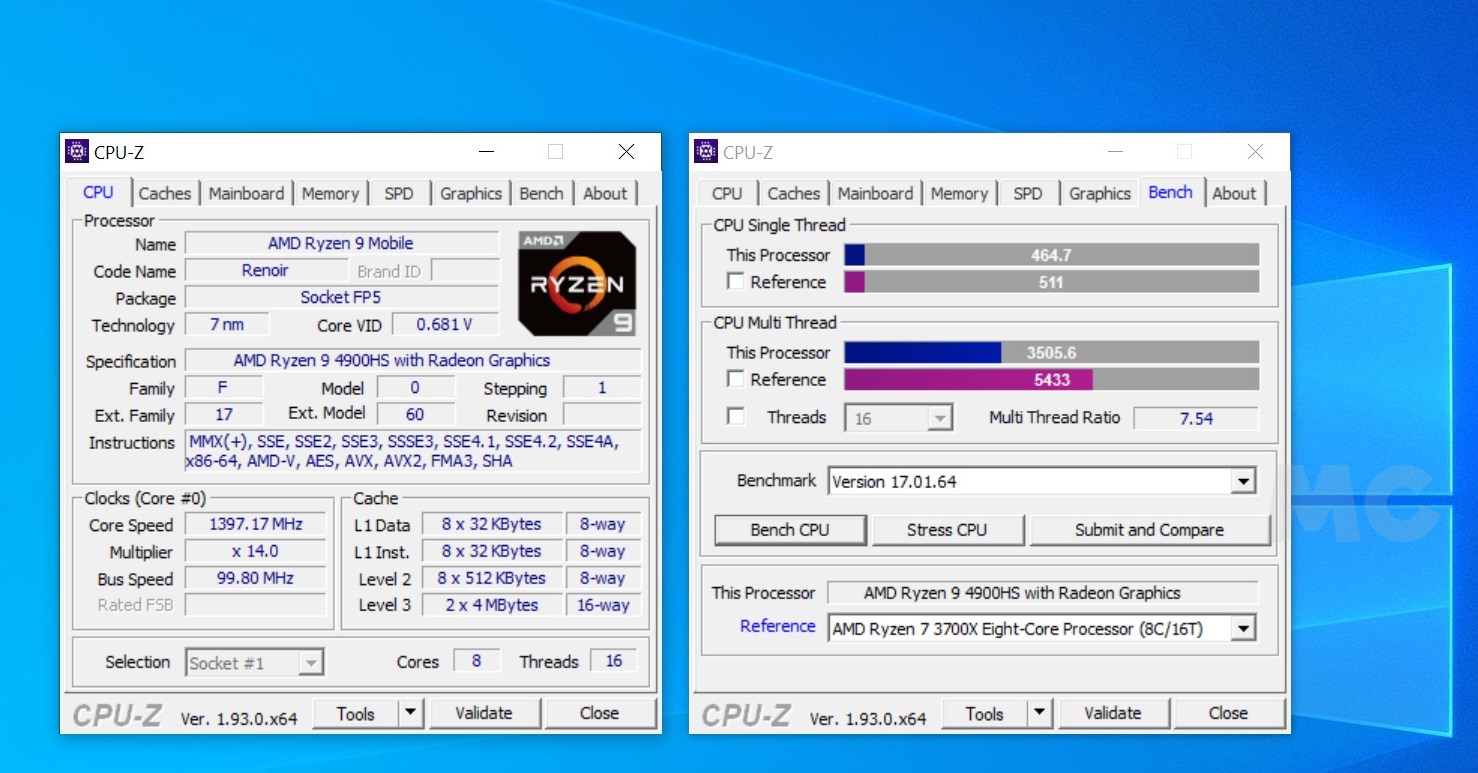The image size is (1478, 773).
Task: Click the CPU-Z icon in right window title bar
Action: click(706, 152)
